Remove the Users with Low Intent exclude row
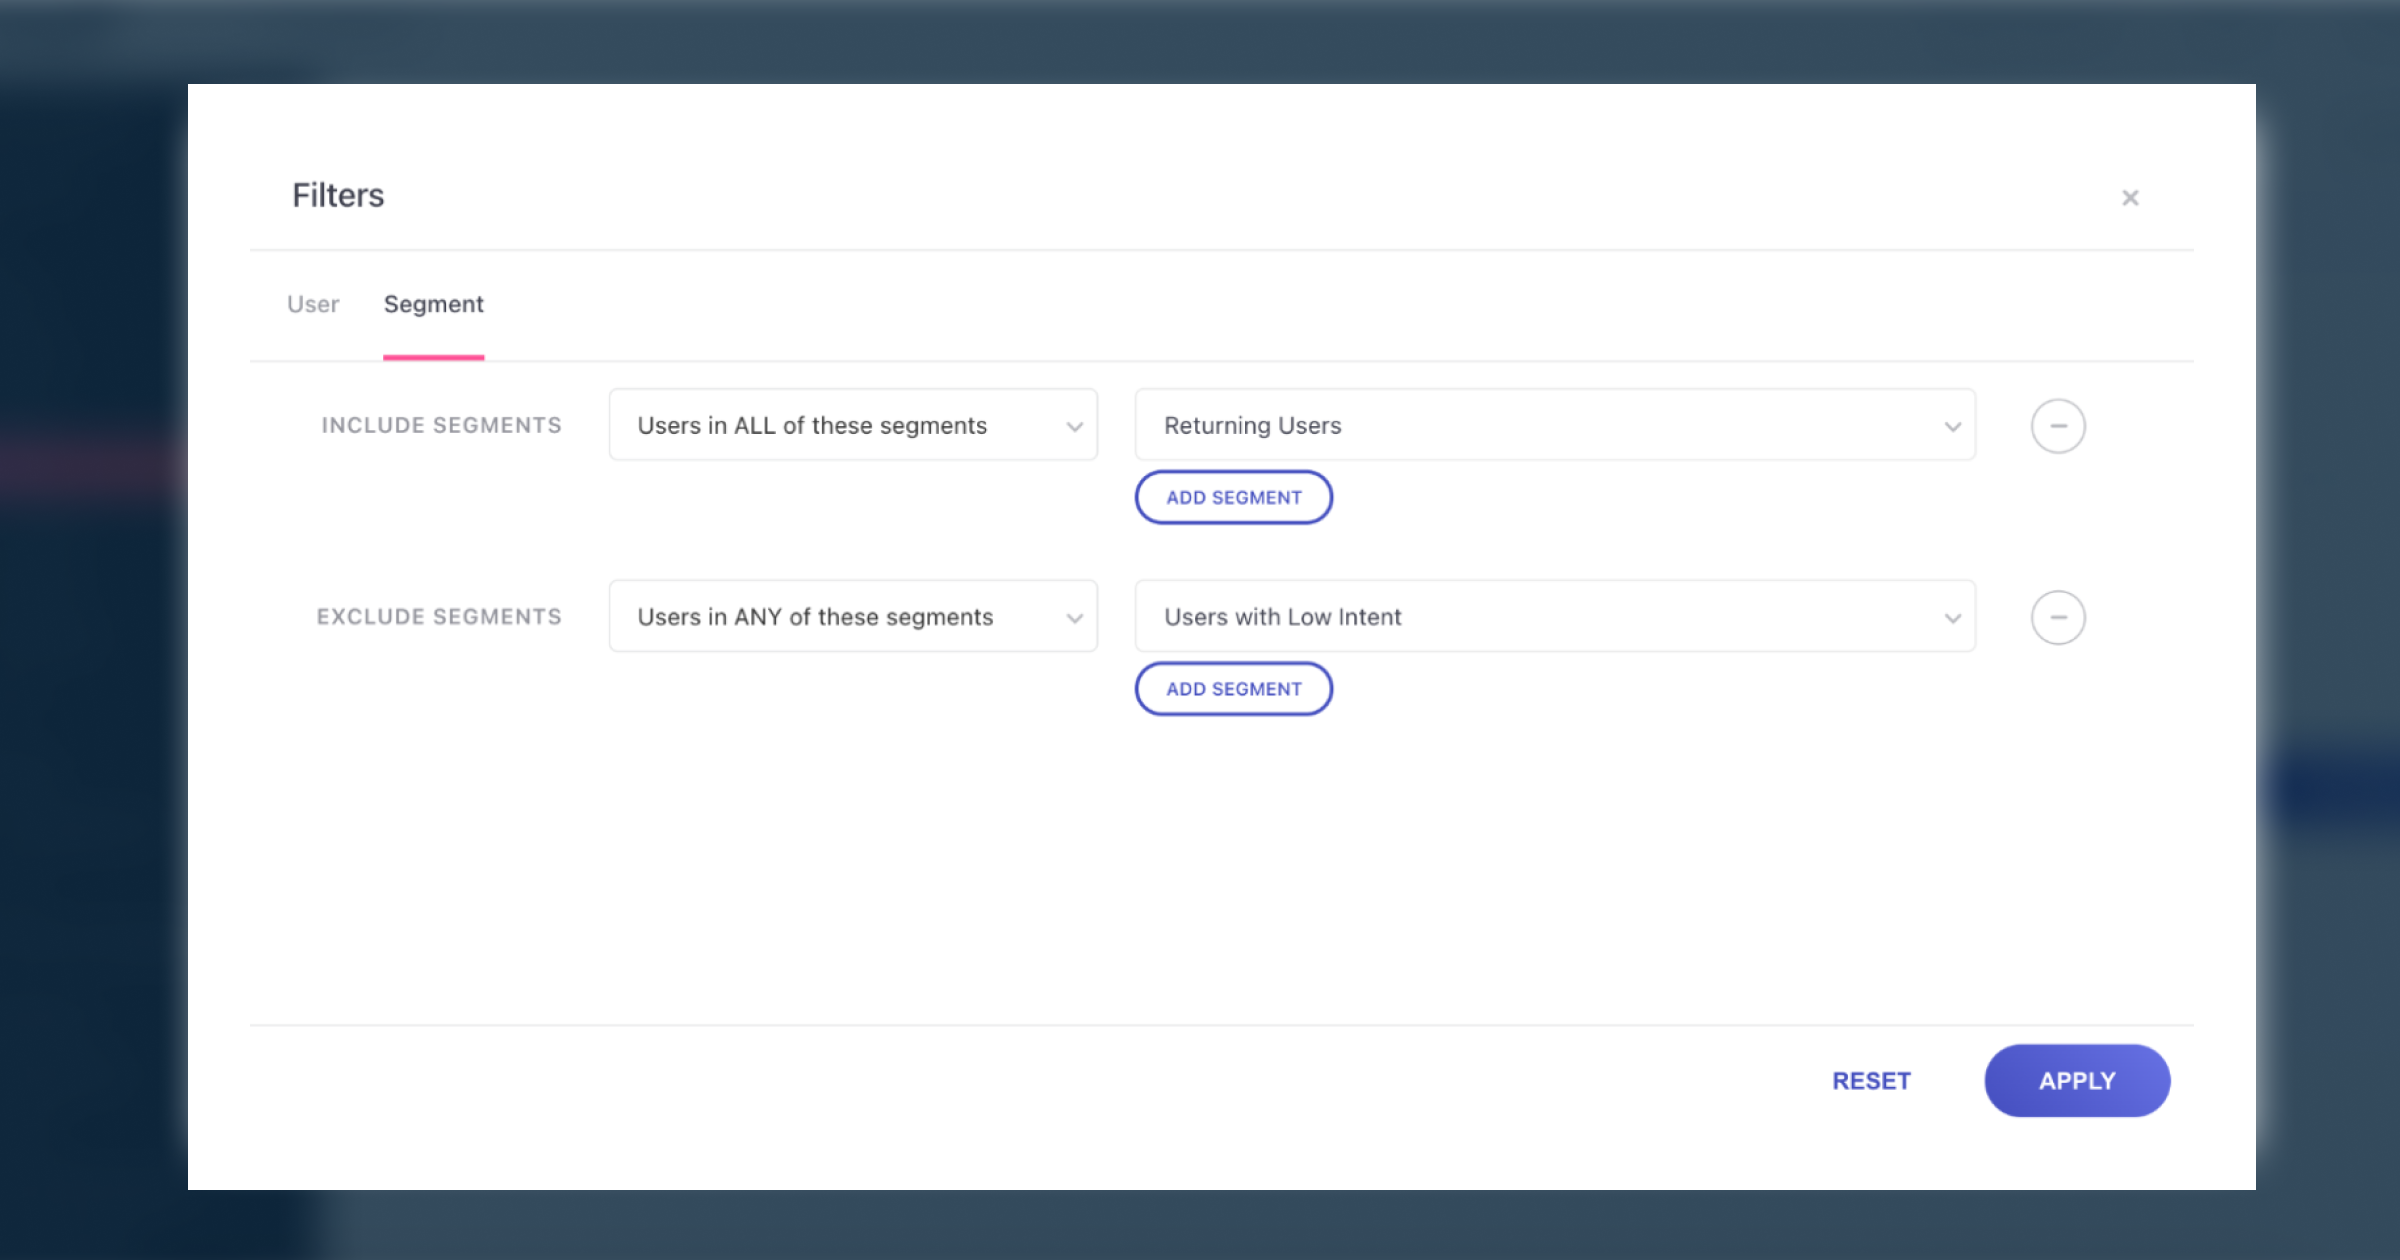Viewport: 2400px width, 1260px height. click(x=2057, y=617)
